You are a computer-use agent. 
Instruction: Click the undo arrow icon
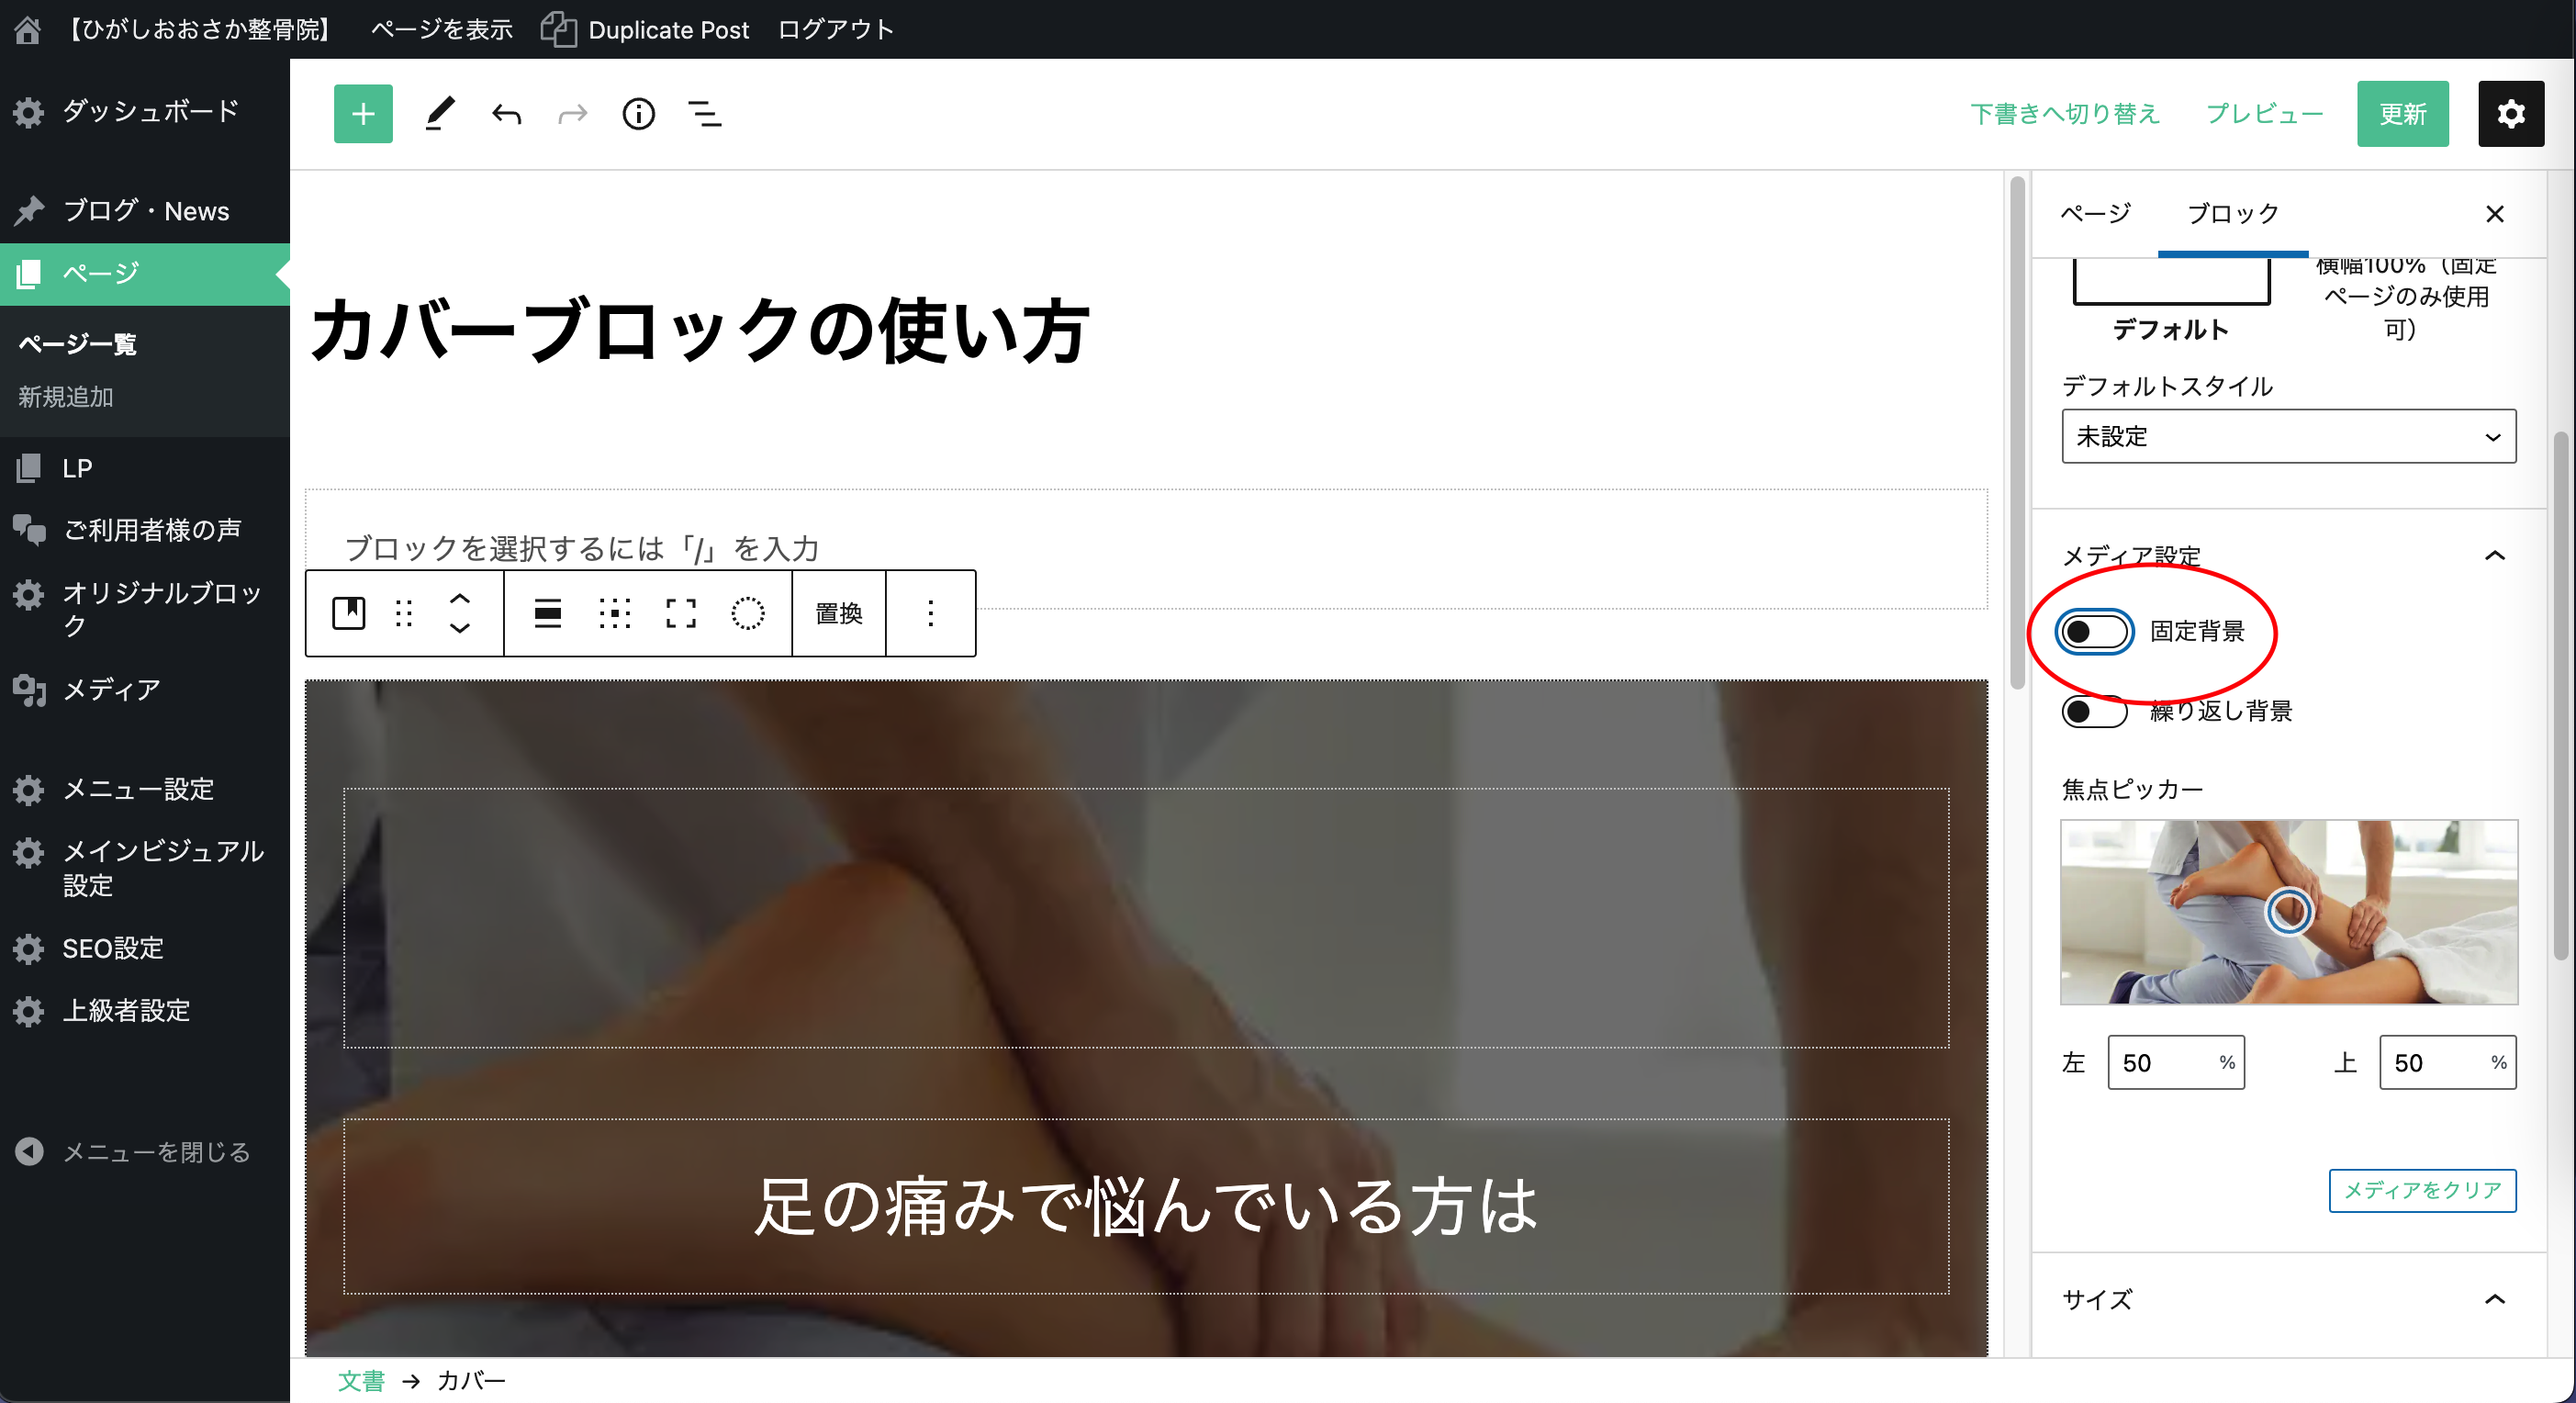pyautogui.click(x=506, y=114)
